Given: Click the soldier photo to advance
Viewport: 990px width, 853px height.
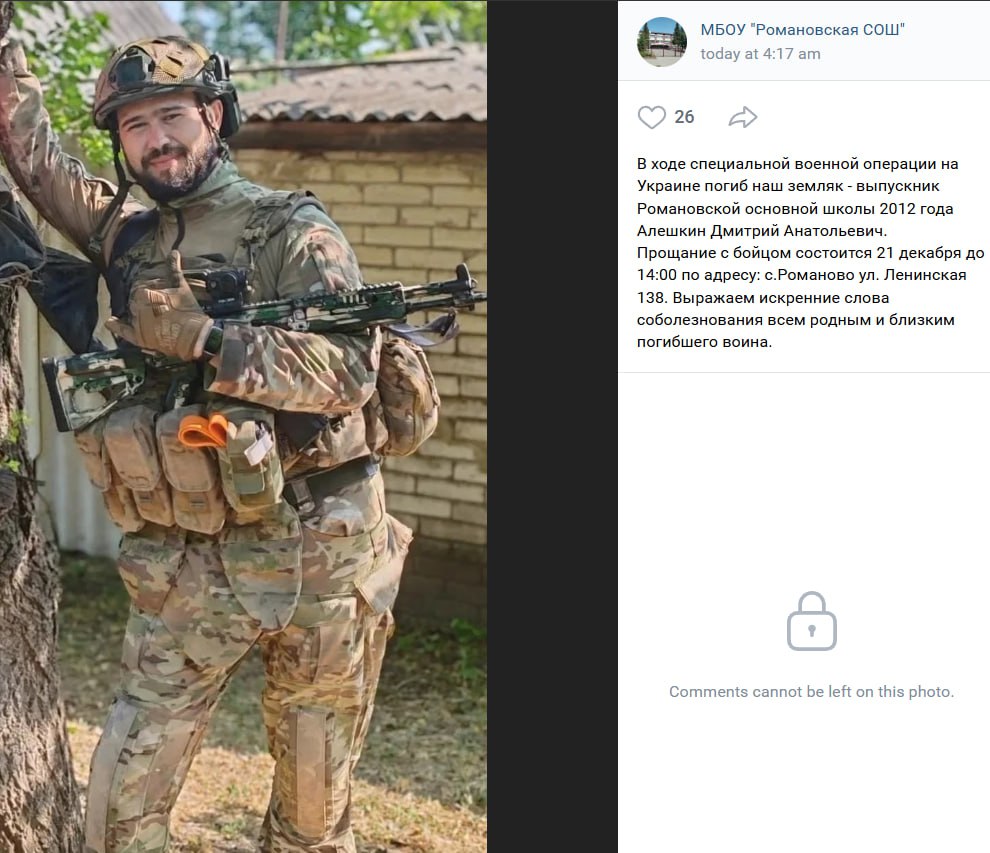Looking at the screenshot, I should tap(243, 426).
